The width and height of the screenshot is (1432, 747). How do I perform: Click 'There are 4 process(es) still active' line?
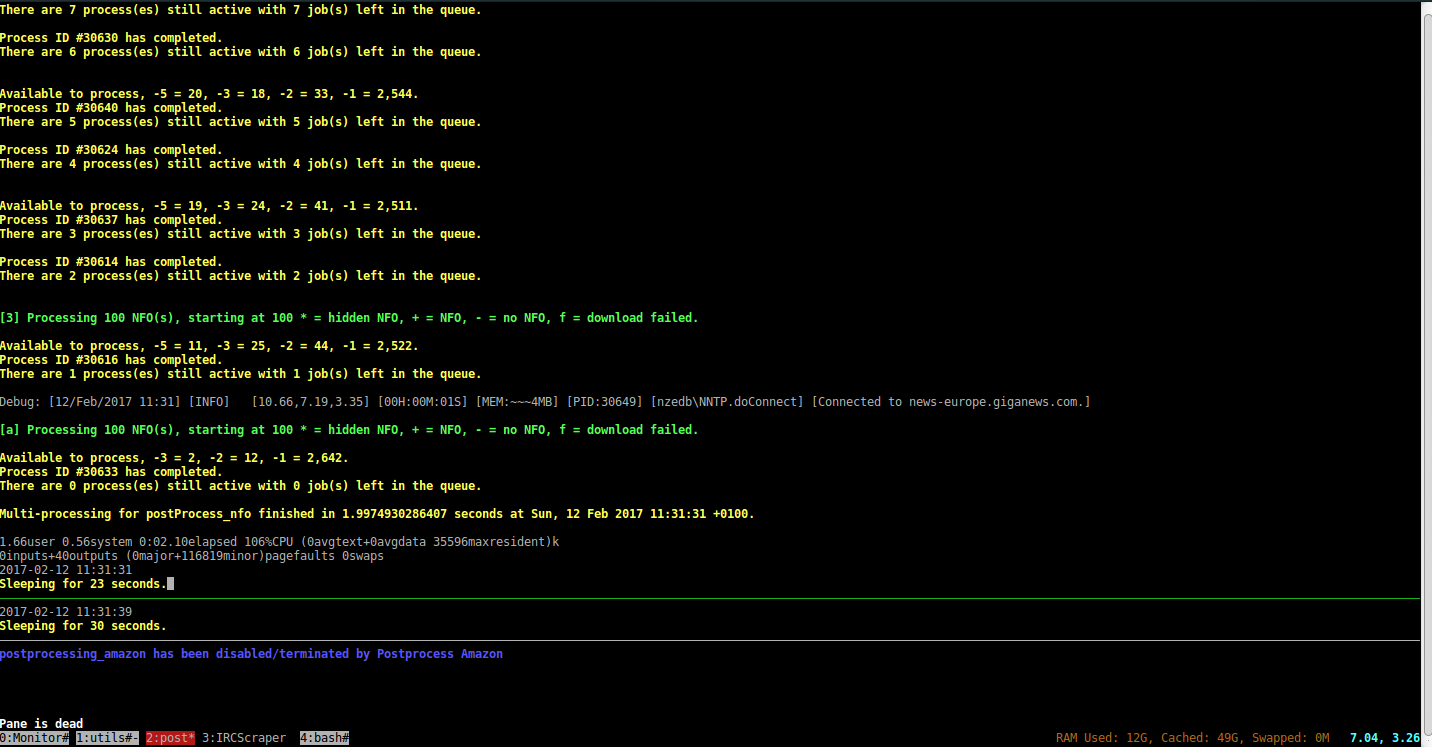pyautogui.click(x=240, y=164)
